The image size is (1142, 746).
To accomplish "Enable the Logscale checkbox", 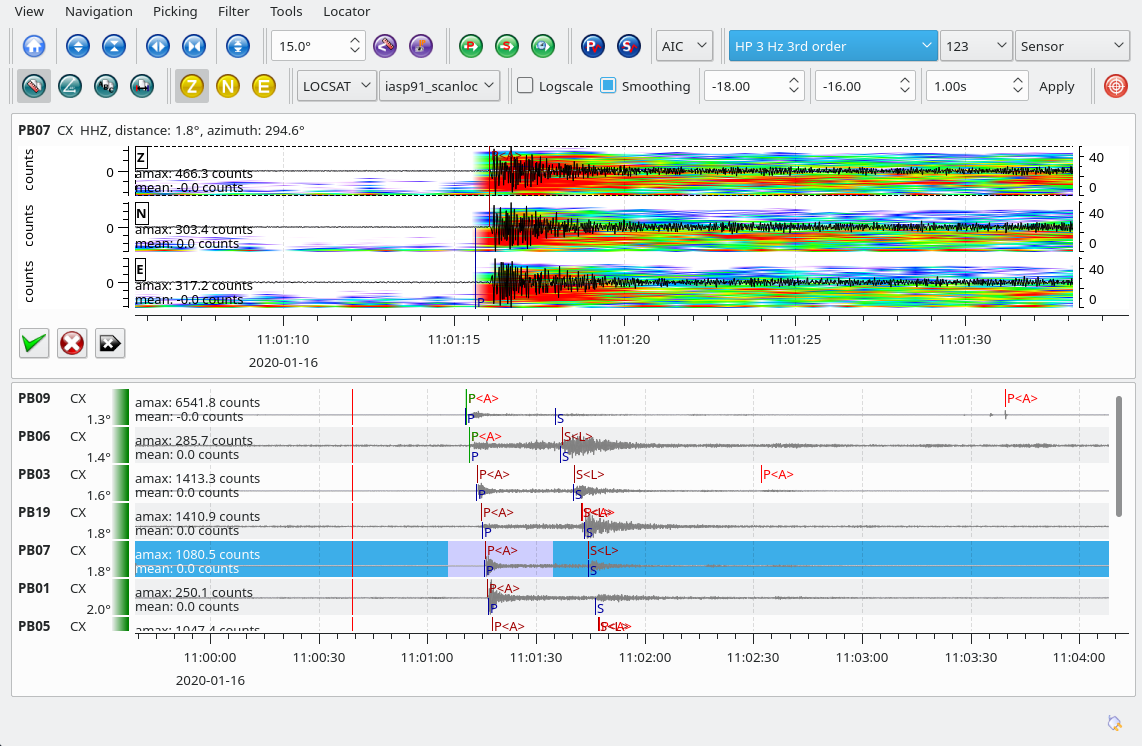I will (x=525, y=86).
